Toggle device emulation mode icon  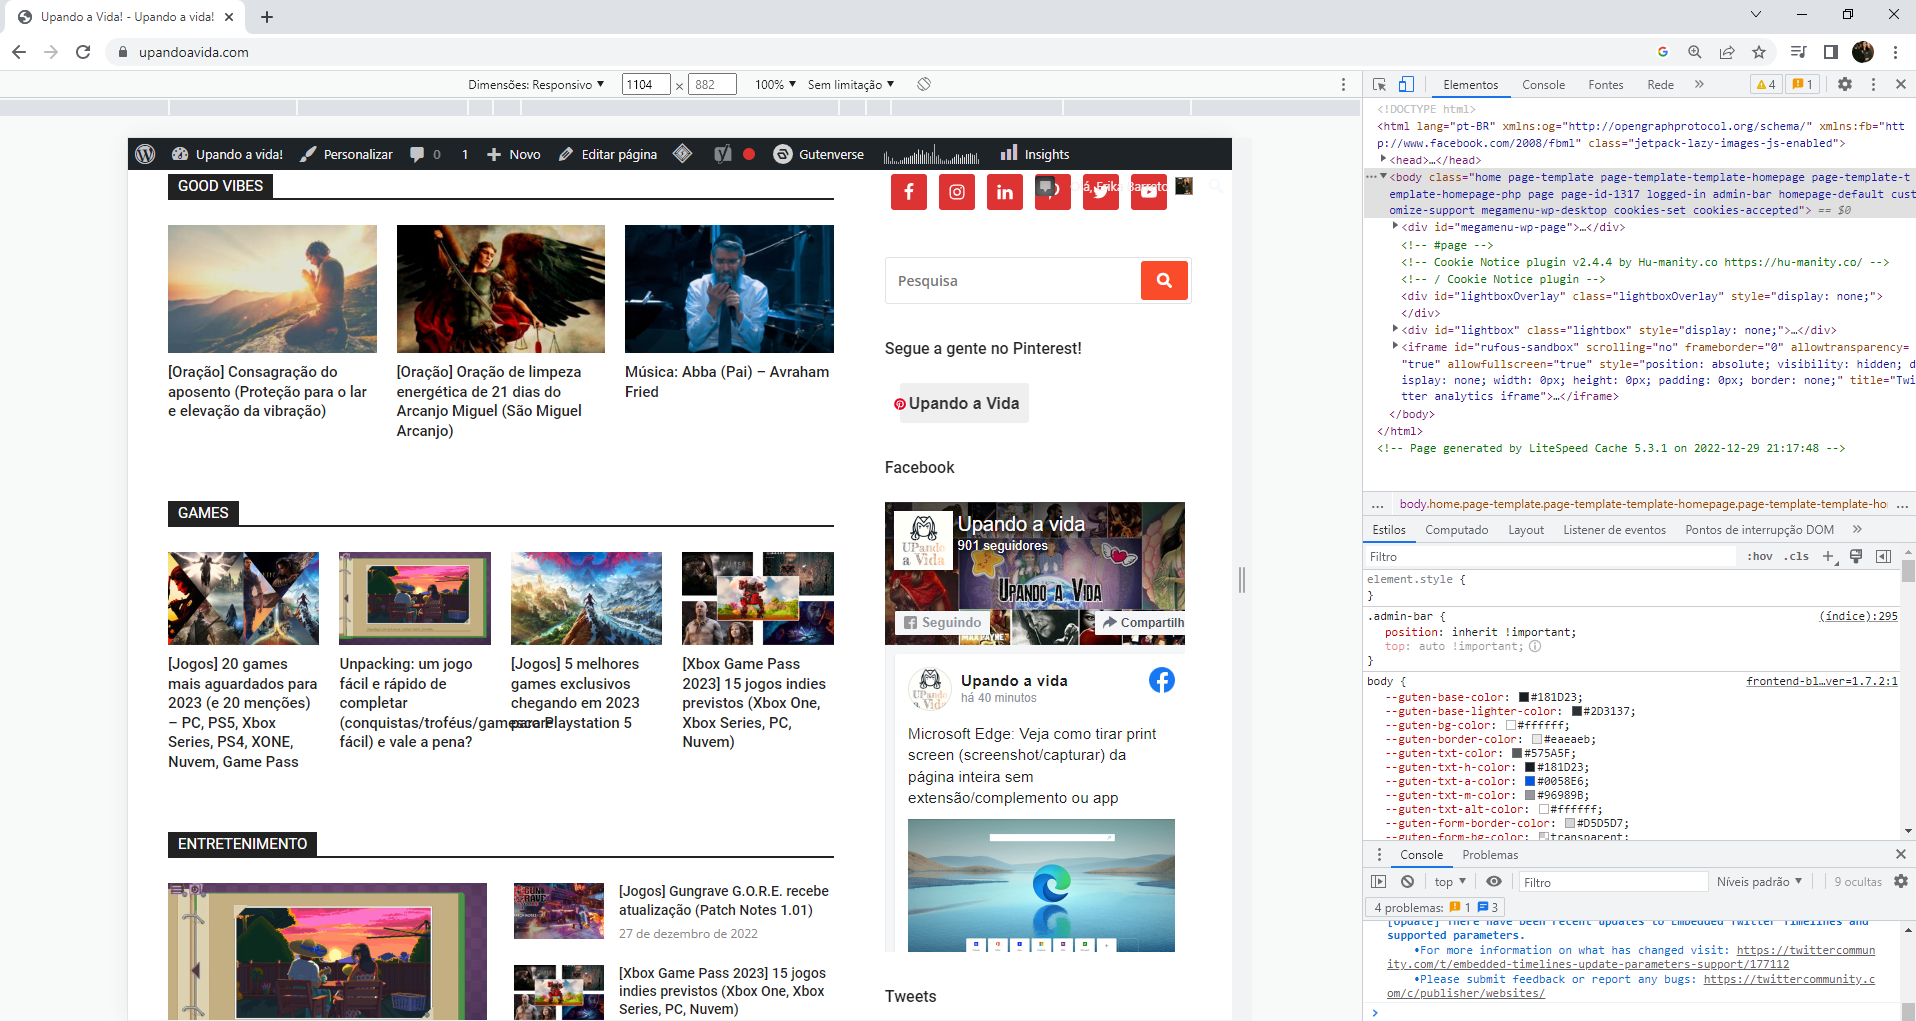(x=1409, y=84)
